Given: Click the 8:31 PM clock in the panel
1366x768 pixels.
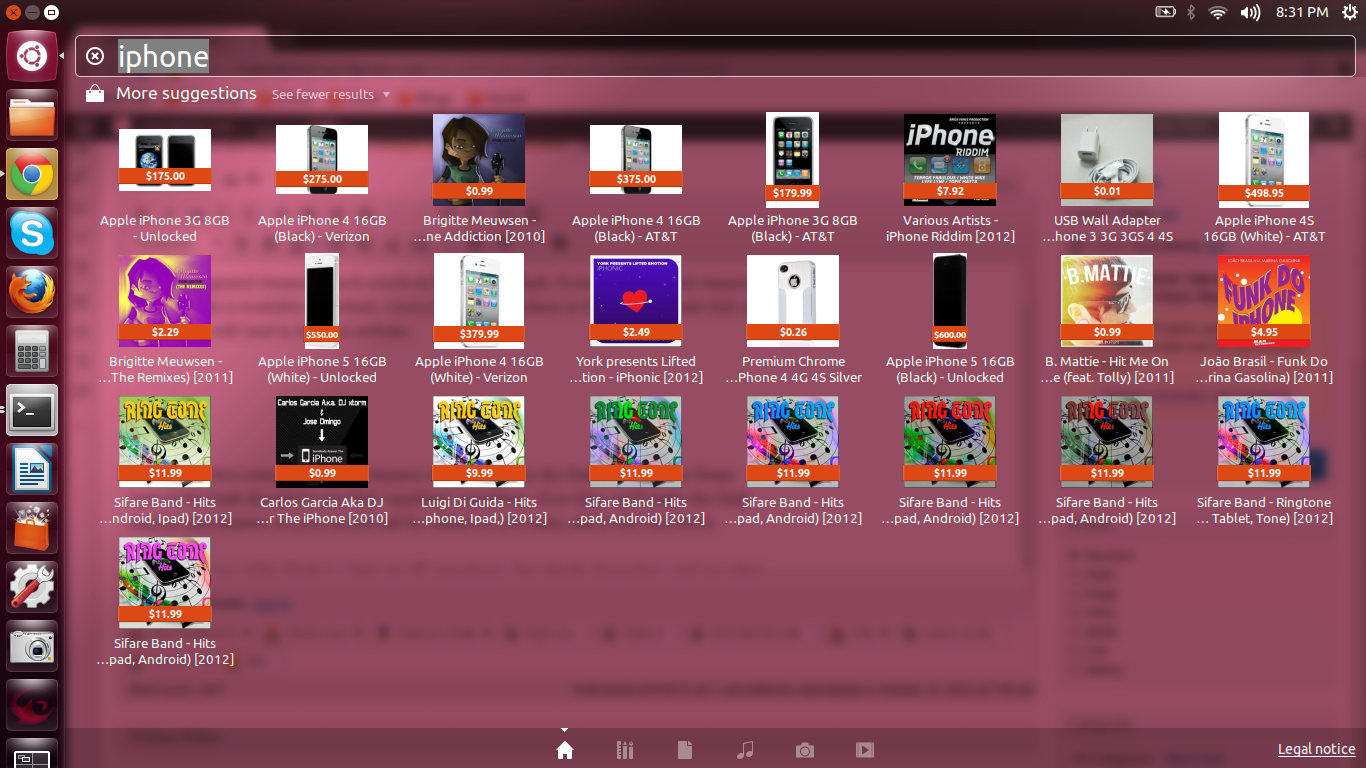Looking at the screenshot, I should point(1302,12).
